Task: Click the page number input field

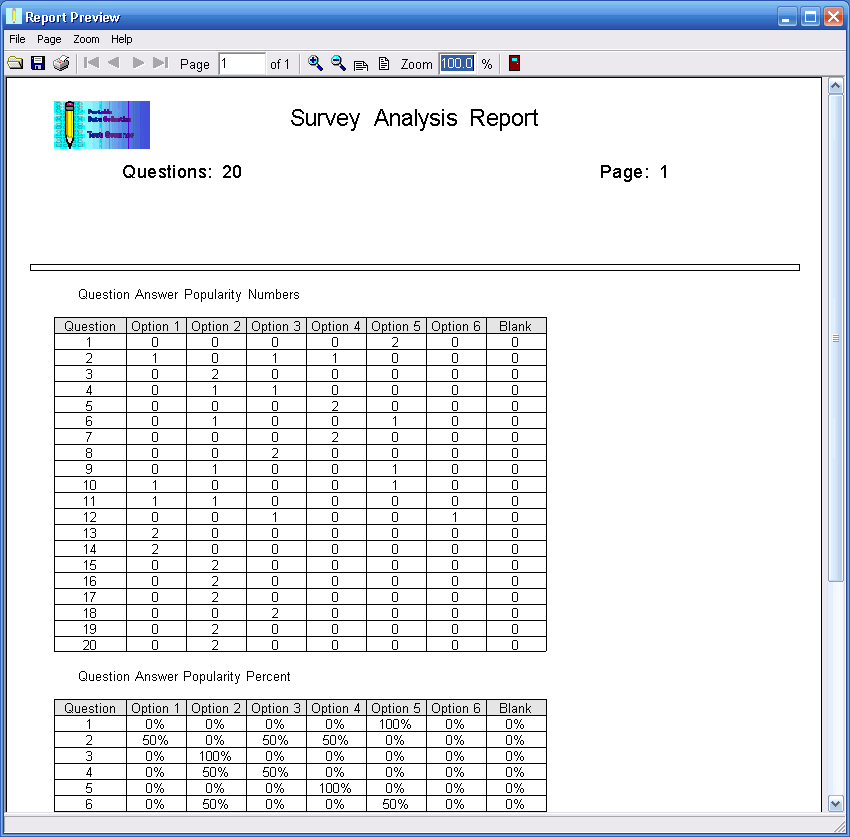Action: 242,64
